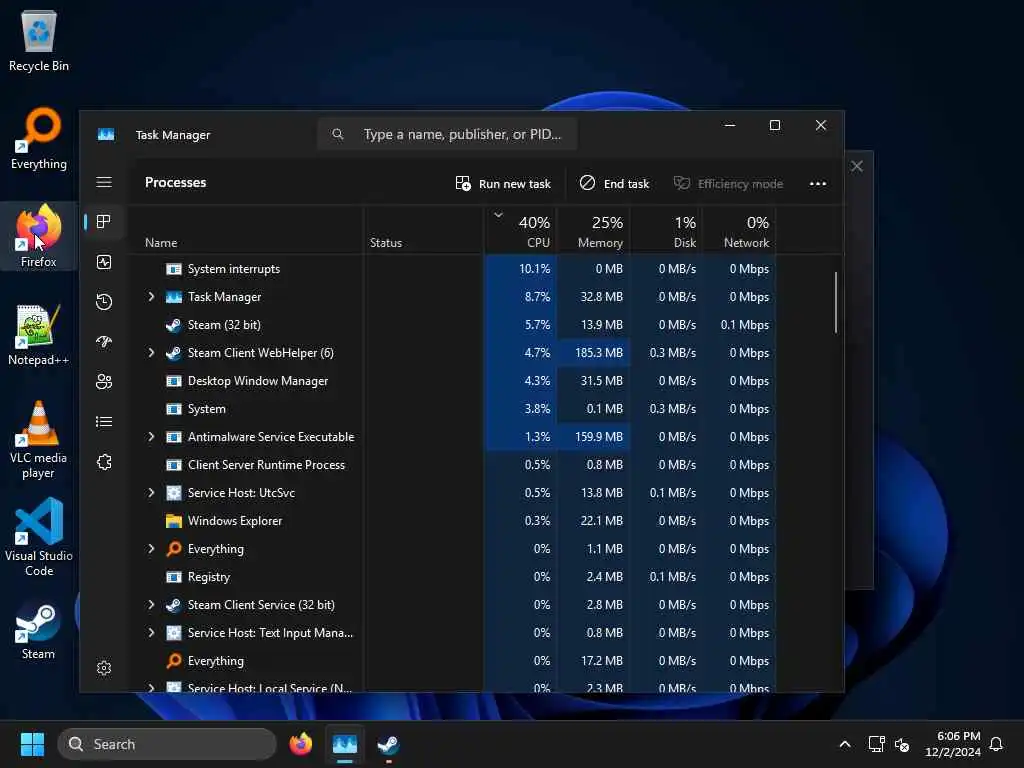Click the Task Manager title bar app icon
The width and height of the screenshot is (1024, 768).
click(106, 135)
